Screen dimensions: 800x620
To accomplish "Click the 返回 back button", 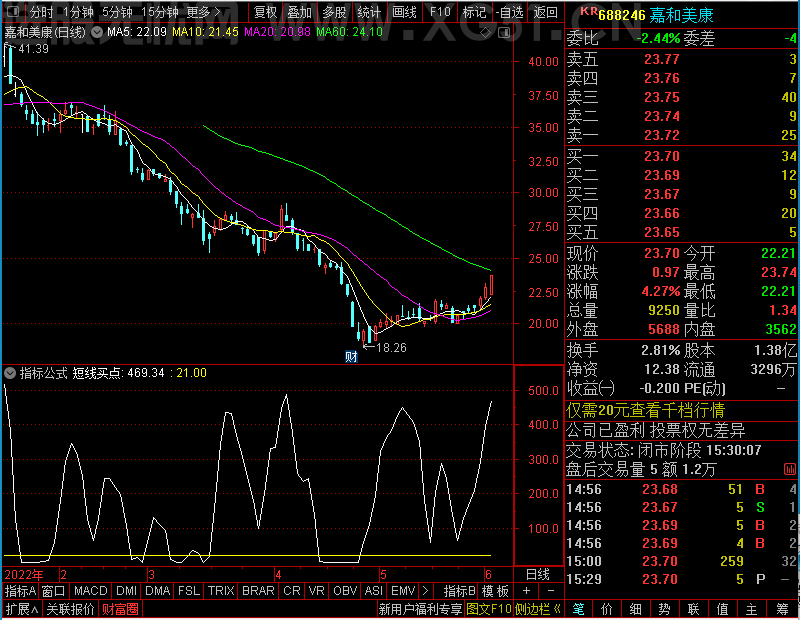I will point(545,11).
